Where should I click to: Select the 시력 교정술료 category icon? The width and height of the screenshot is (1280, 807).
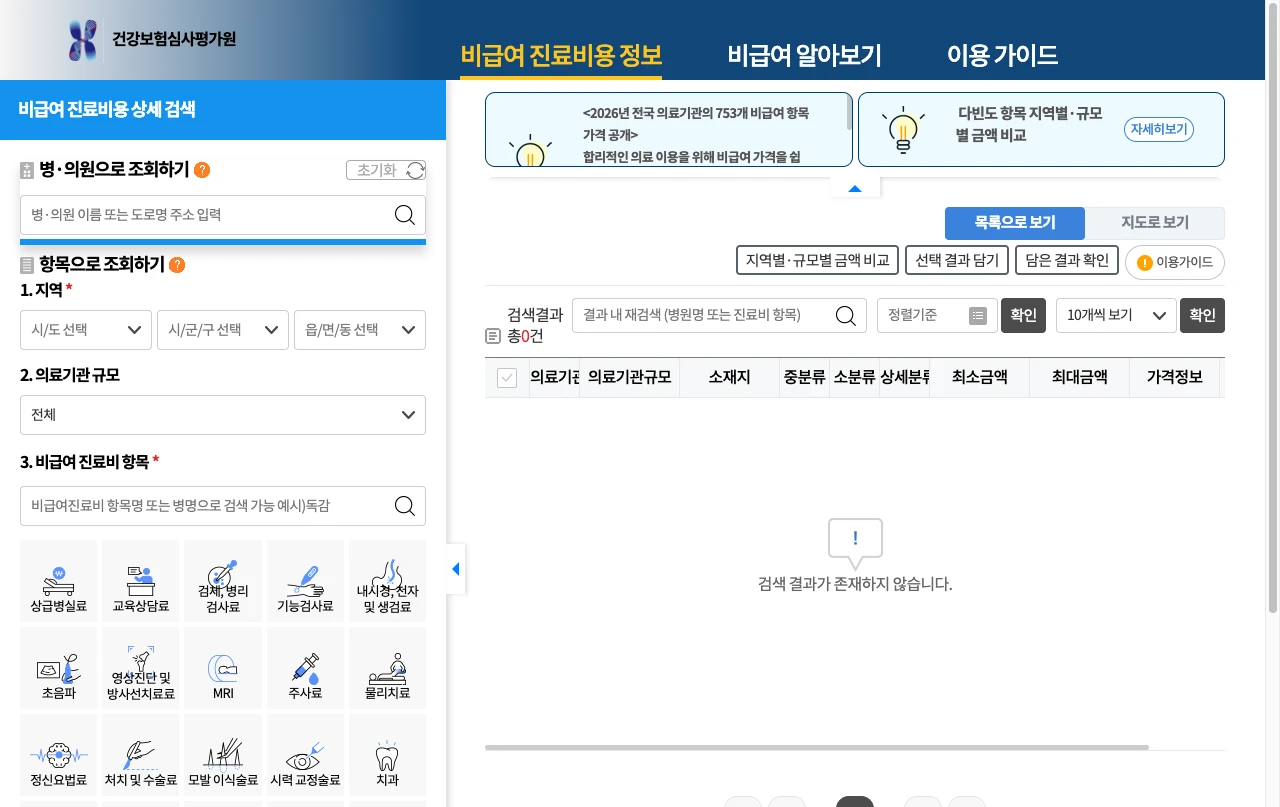[x=305, y=755]
